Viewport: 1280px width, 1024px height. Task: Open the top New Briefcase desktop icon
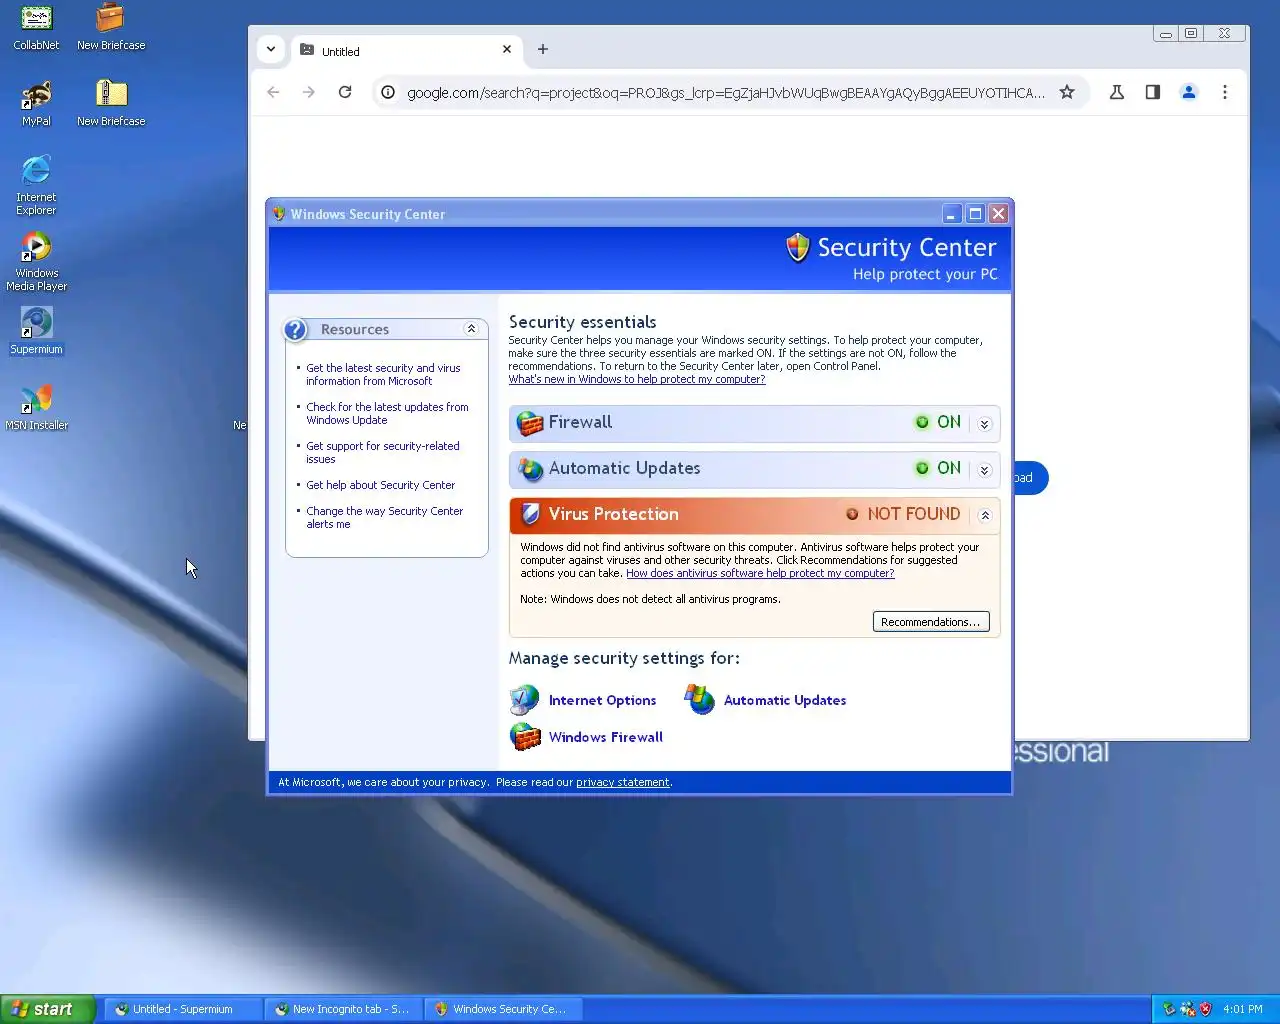coord(111,27)
